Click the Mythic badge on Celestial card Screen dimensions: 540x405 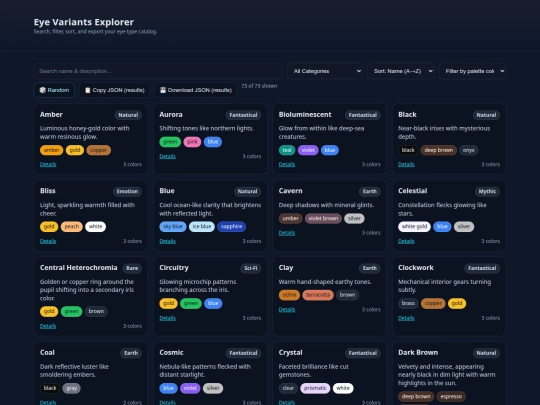487,191
